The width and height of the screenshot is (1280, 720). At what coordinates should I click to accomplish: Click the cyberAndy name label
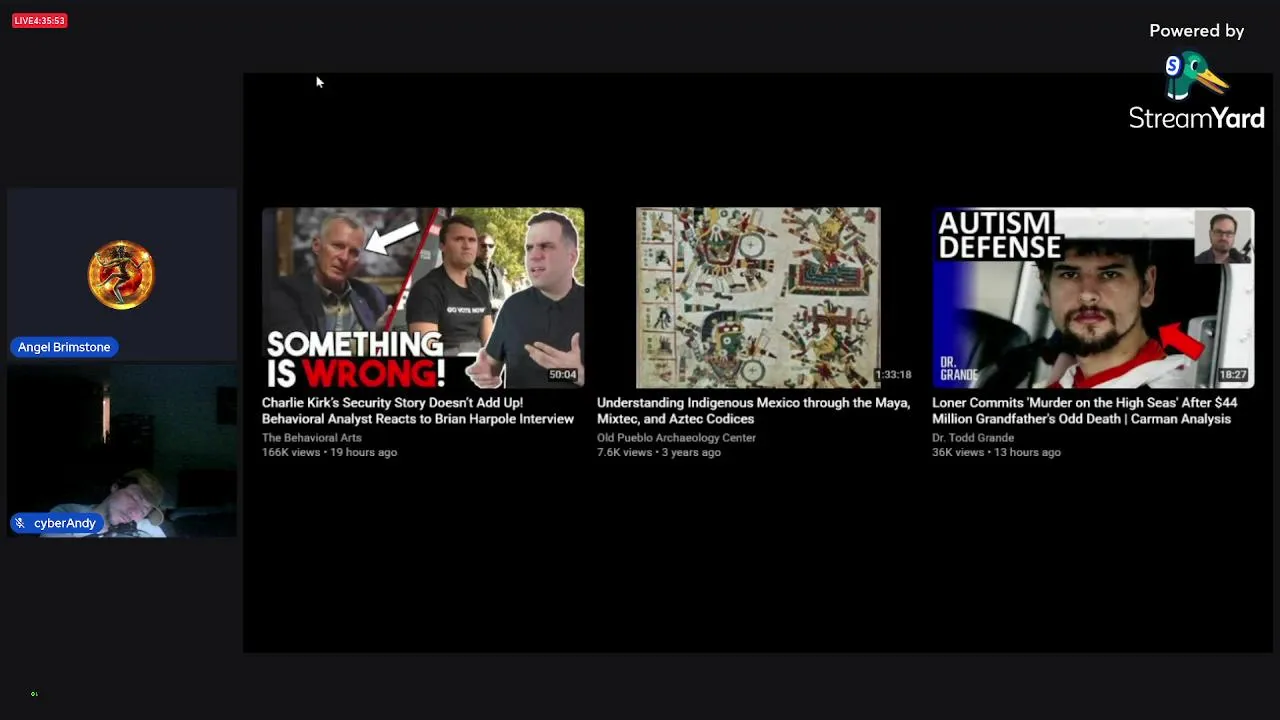pyautogui.click(x=65, y=523)
